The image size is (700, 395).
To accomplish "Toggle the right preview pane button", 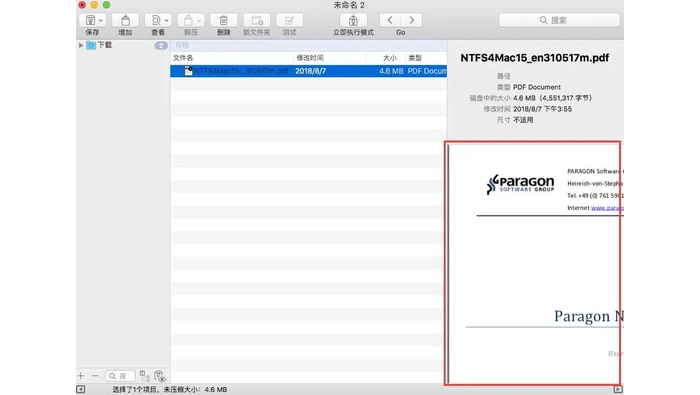I will tap(618, 389).
